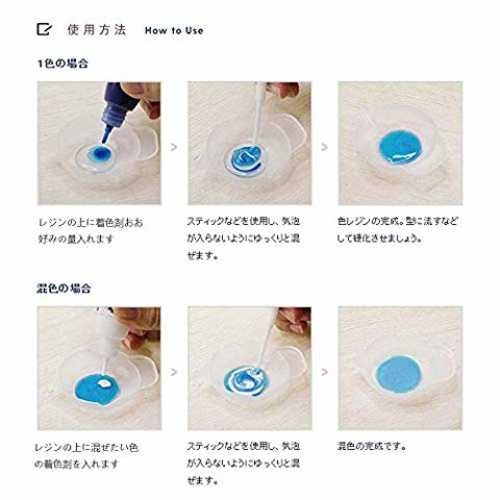
Task: Open the photo of swirled blue-white mixing
Action: tap(250, 368)
